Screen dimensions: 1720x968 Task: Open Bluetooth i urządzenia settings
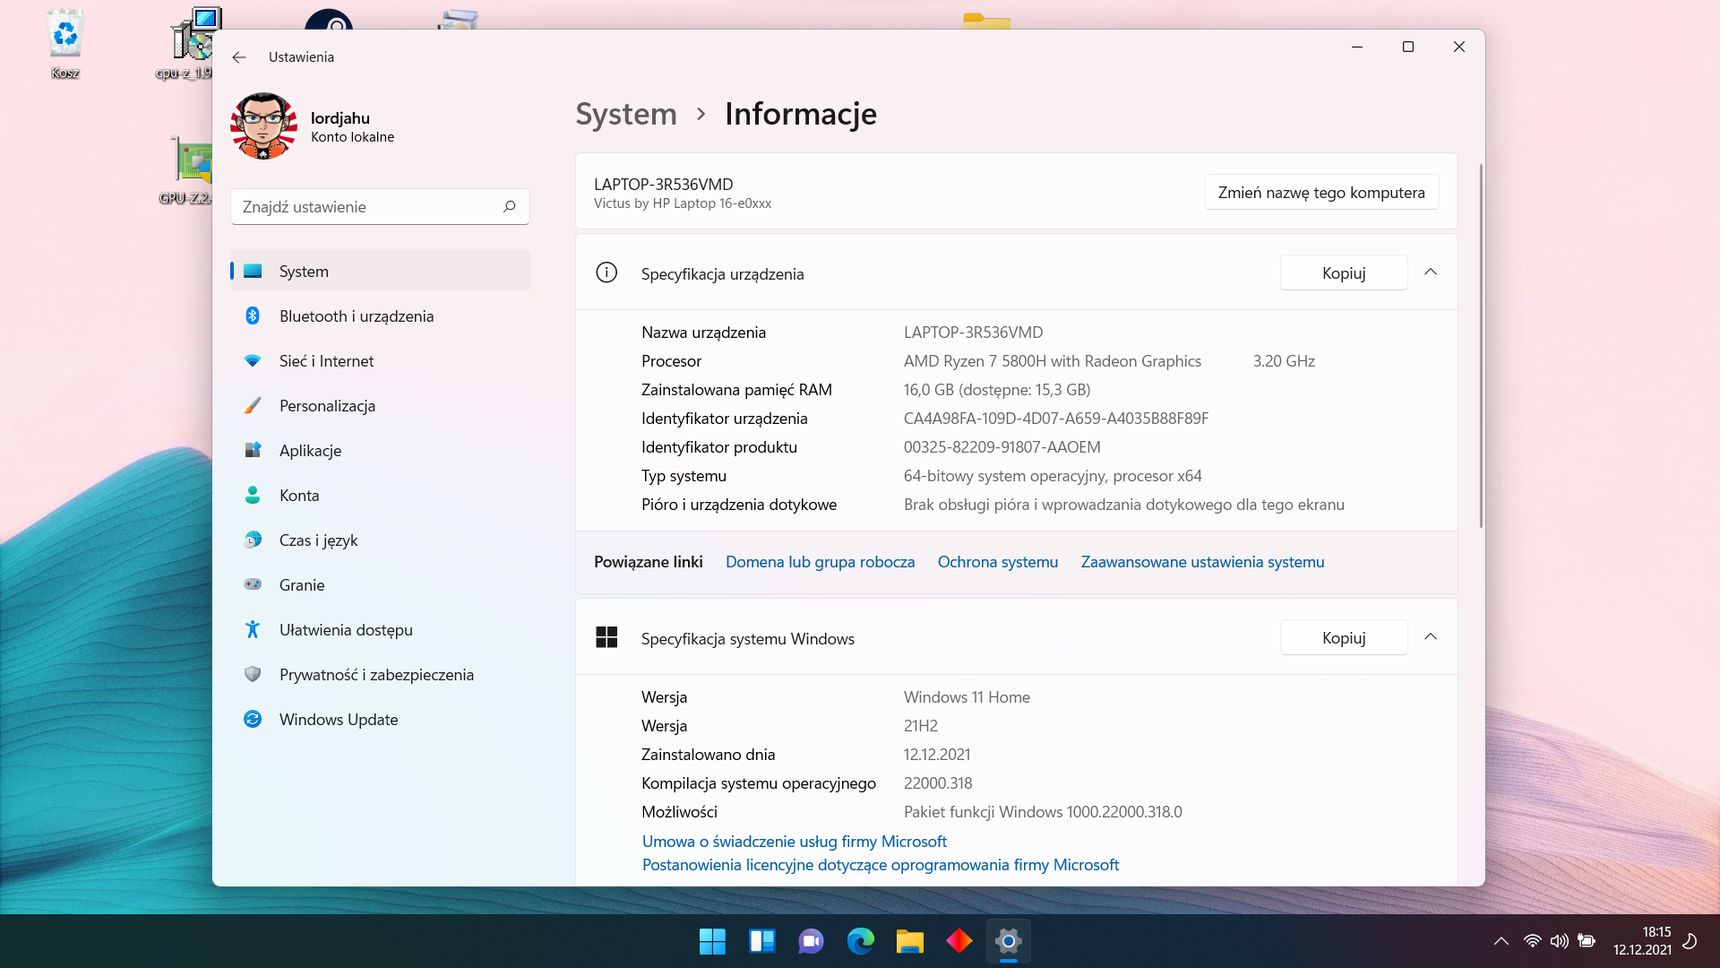pos(380,316)
